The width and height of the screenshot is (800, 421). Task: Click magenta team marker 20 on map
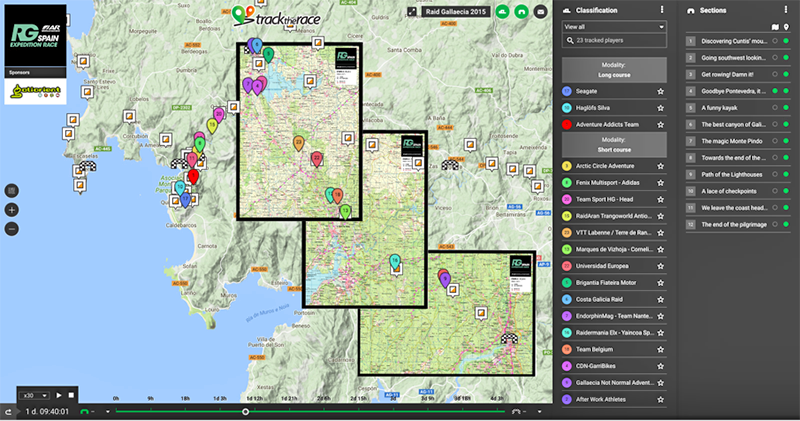point(219,115)
